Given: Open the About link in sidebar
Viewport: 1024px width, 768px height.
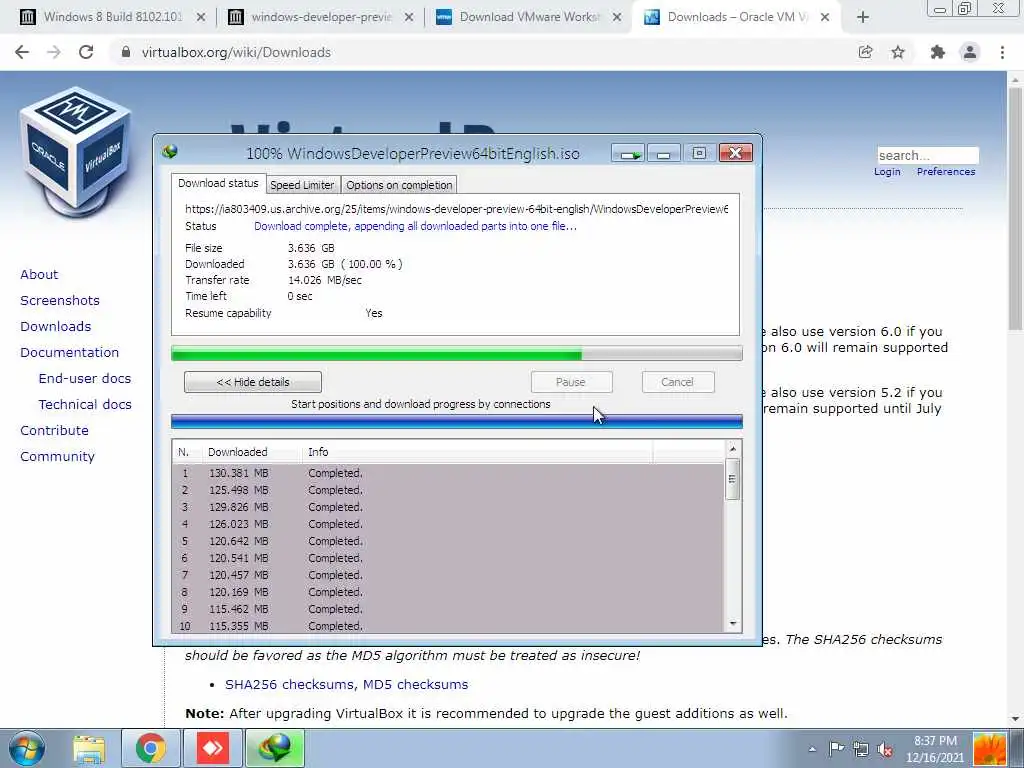Looking at the screenshot, I should click(39, 274).
